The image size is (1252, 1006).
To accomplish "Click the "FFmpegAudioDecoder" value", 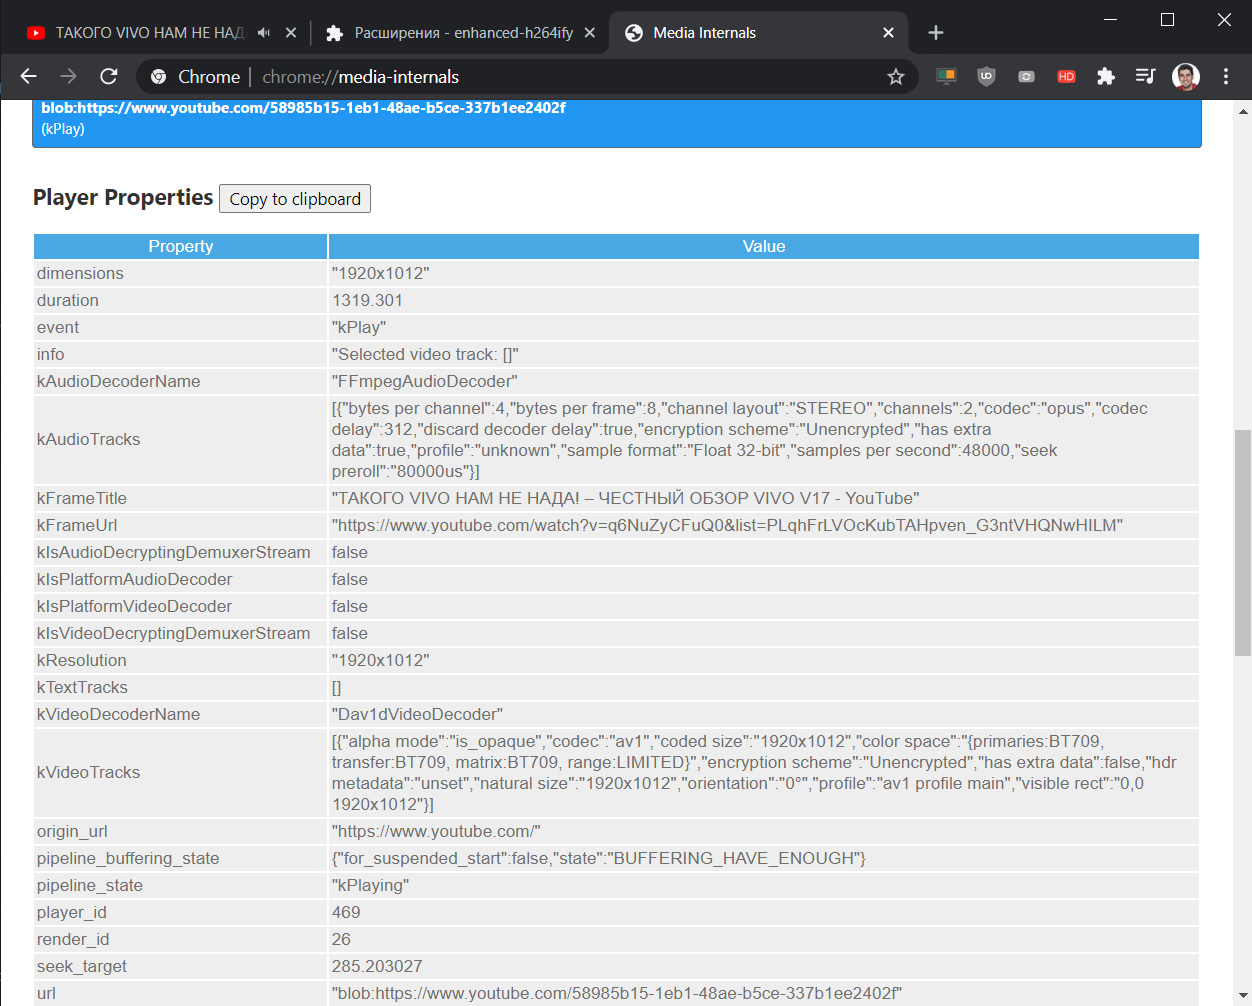I will [425, 381].
